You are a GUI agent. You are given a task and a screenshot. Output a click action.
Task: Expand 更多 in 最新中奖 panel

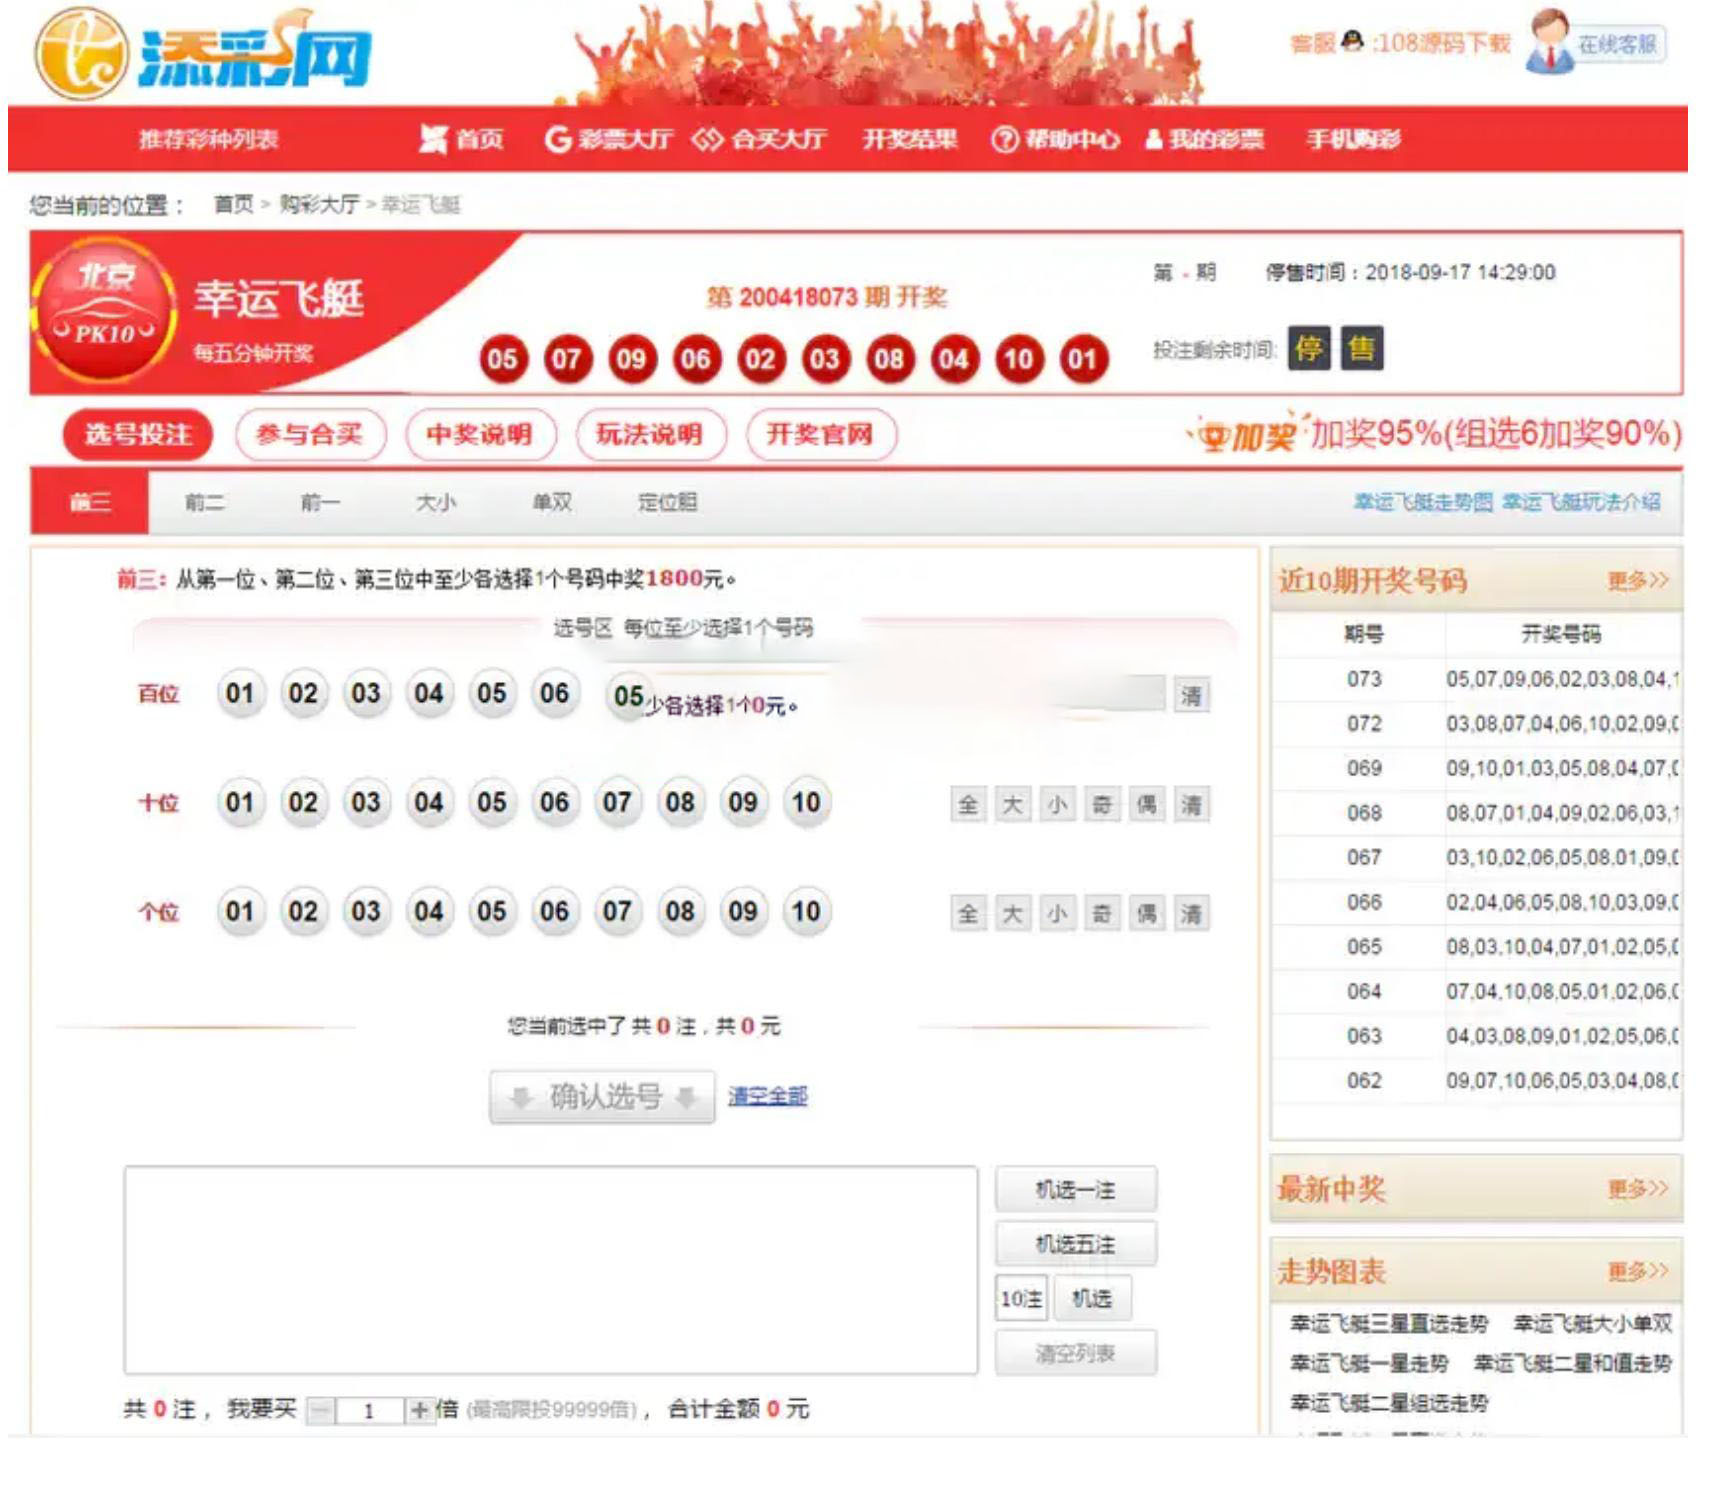tap(1637, 1189)
